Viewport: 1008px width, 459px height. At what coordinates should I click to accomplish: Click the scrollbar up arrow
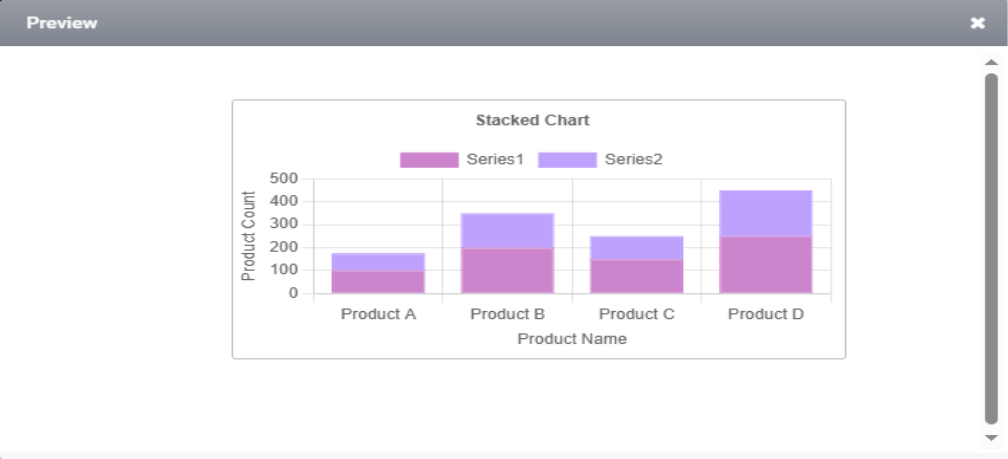(x=991, y=62)
